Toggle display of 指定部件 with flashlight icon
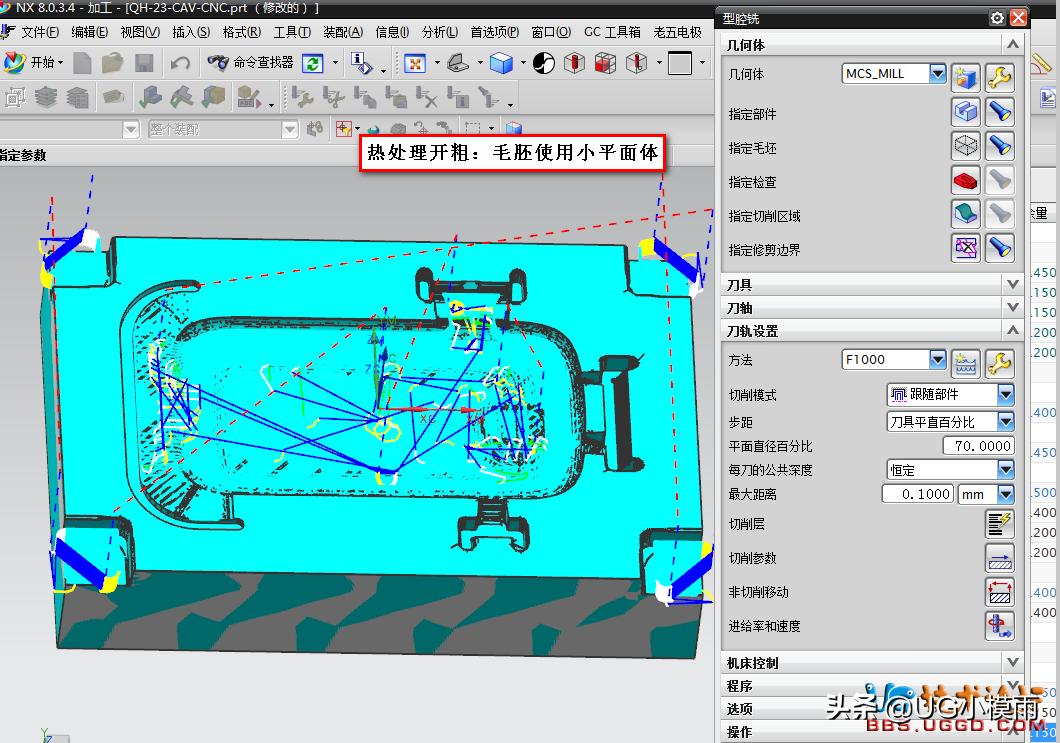This screenshot has width=1060, height=743. point(1000,111)
